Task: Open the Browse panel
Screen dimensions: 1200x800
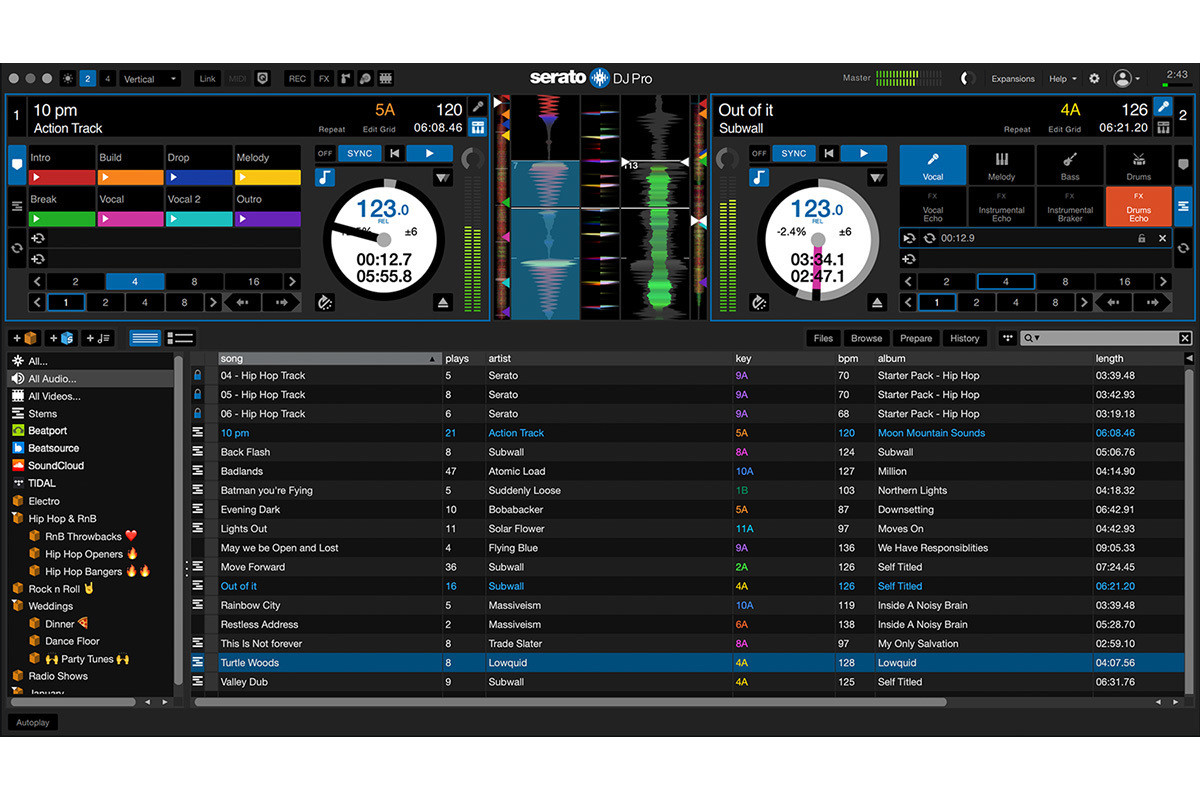Action: click(866, 338)
